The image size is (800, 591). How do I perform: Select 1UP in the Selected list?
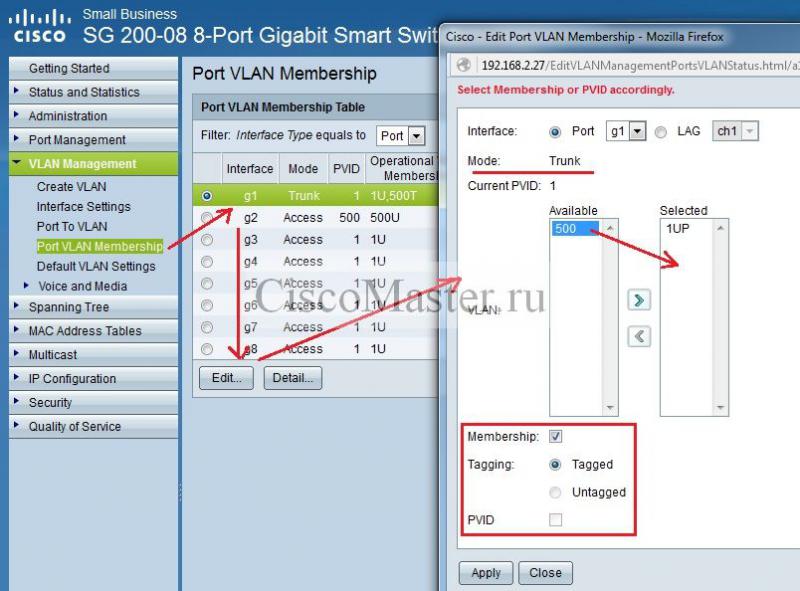[678, 229]
